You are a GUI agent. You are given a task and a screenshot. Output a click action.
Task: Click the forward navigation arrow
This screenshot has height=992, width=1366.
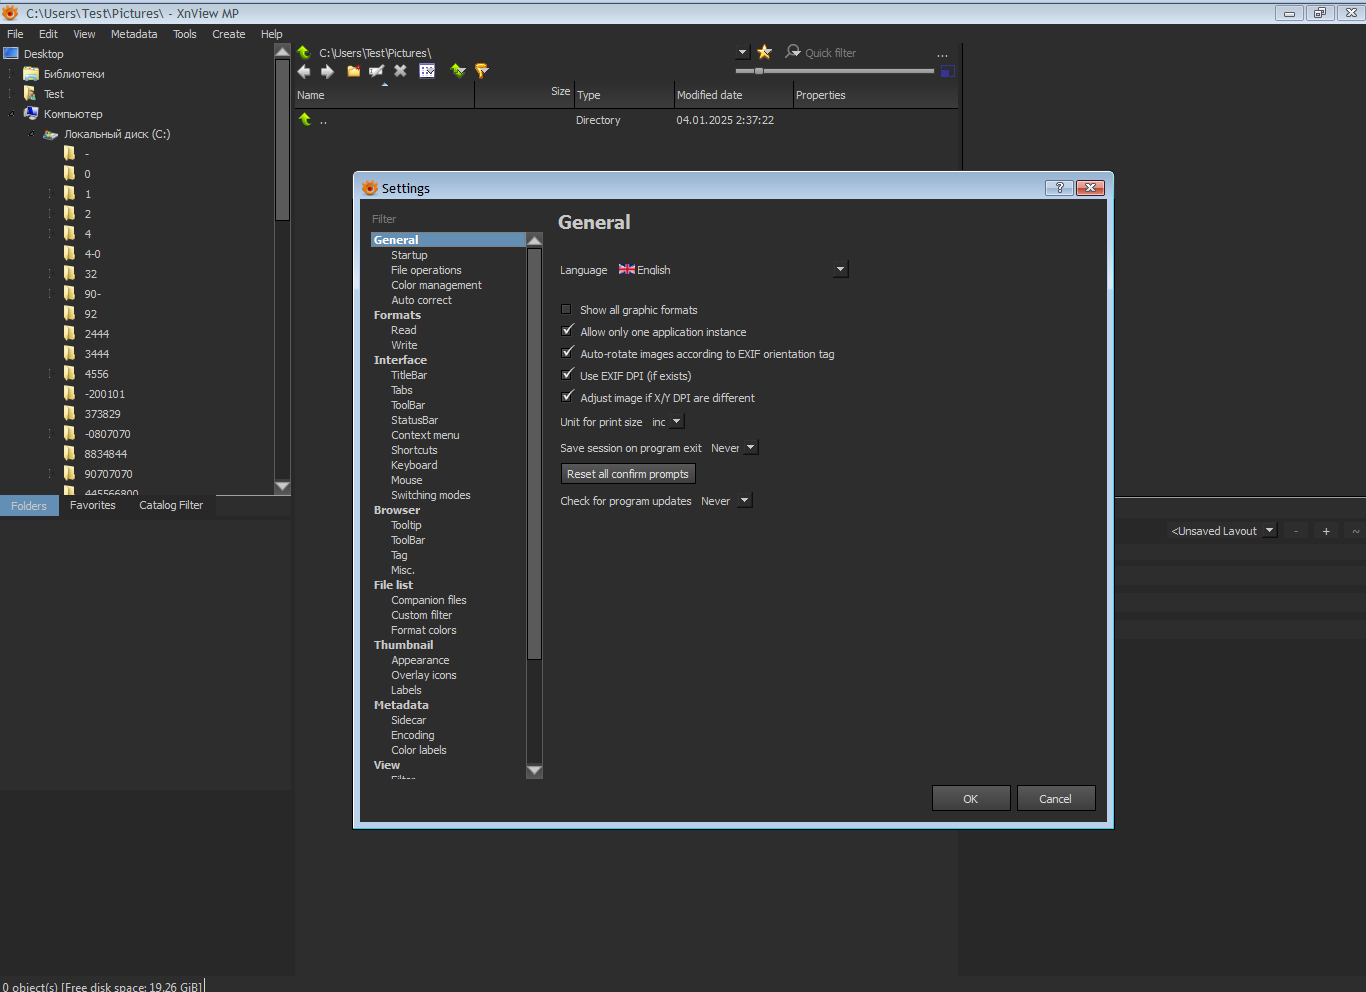tap(327, 71)
